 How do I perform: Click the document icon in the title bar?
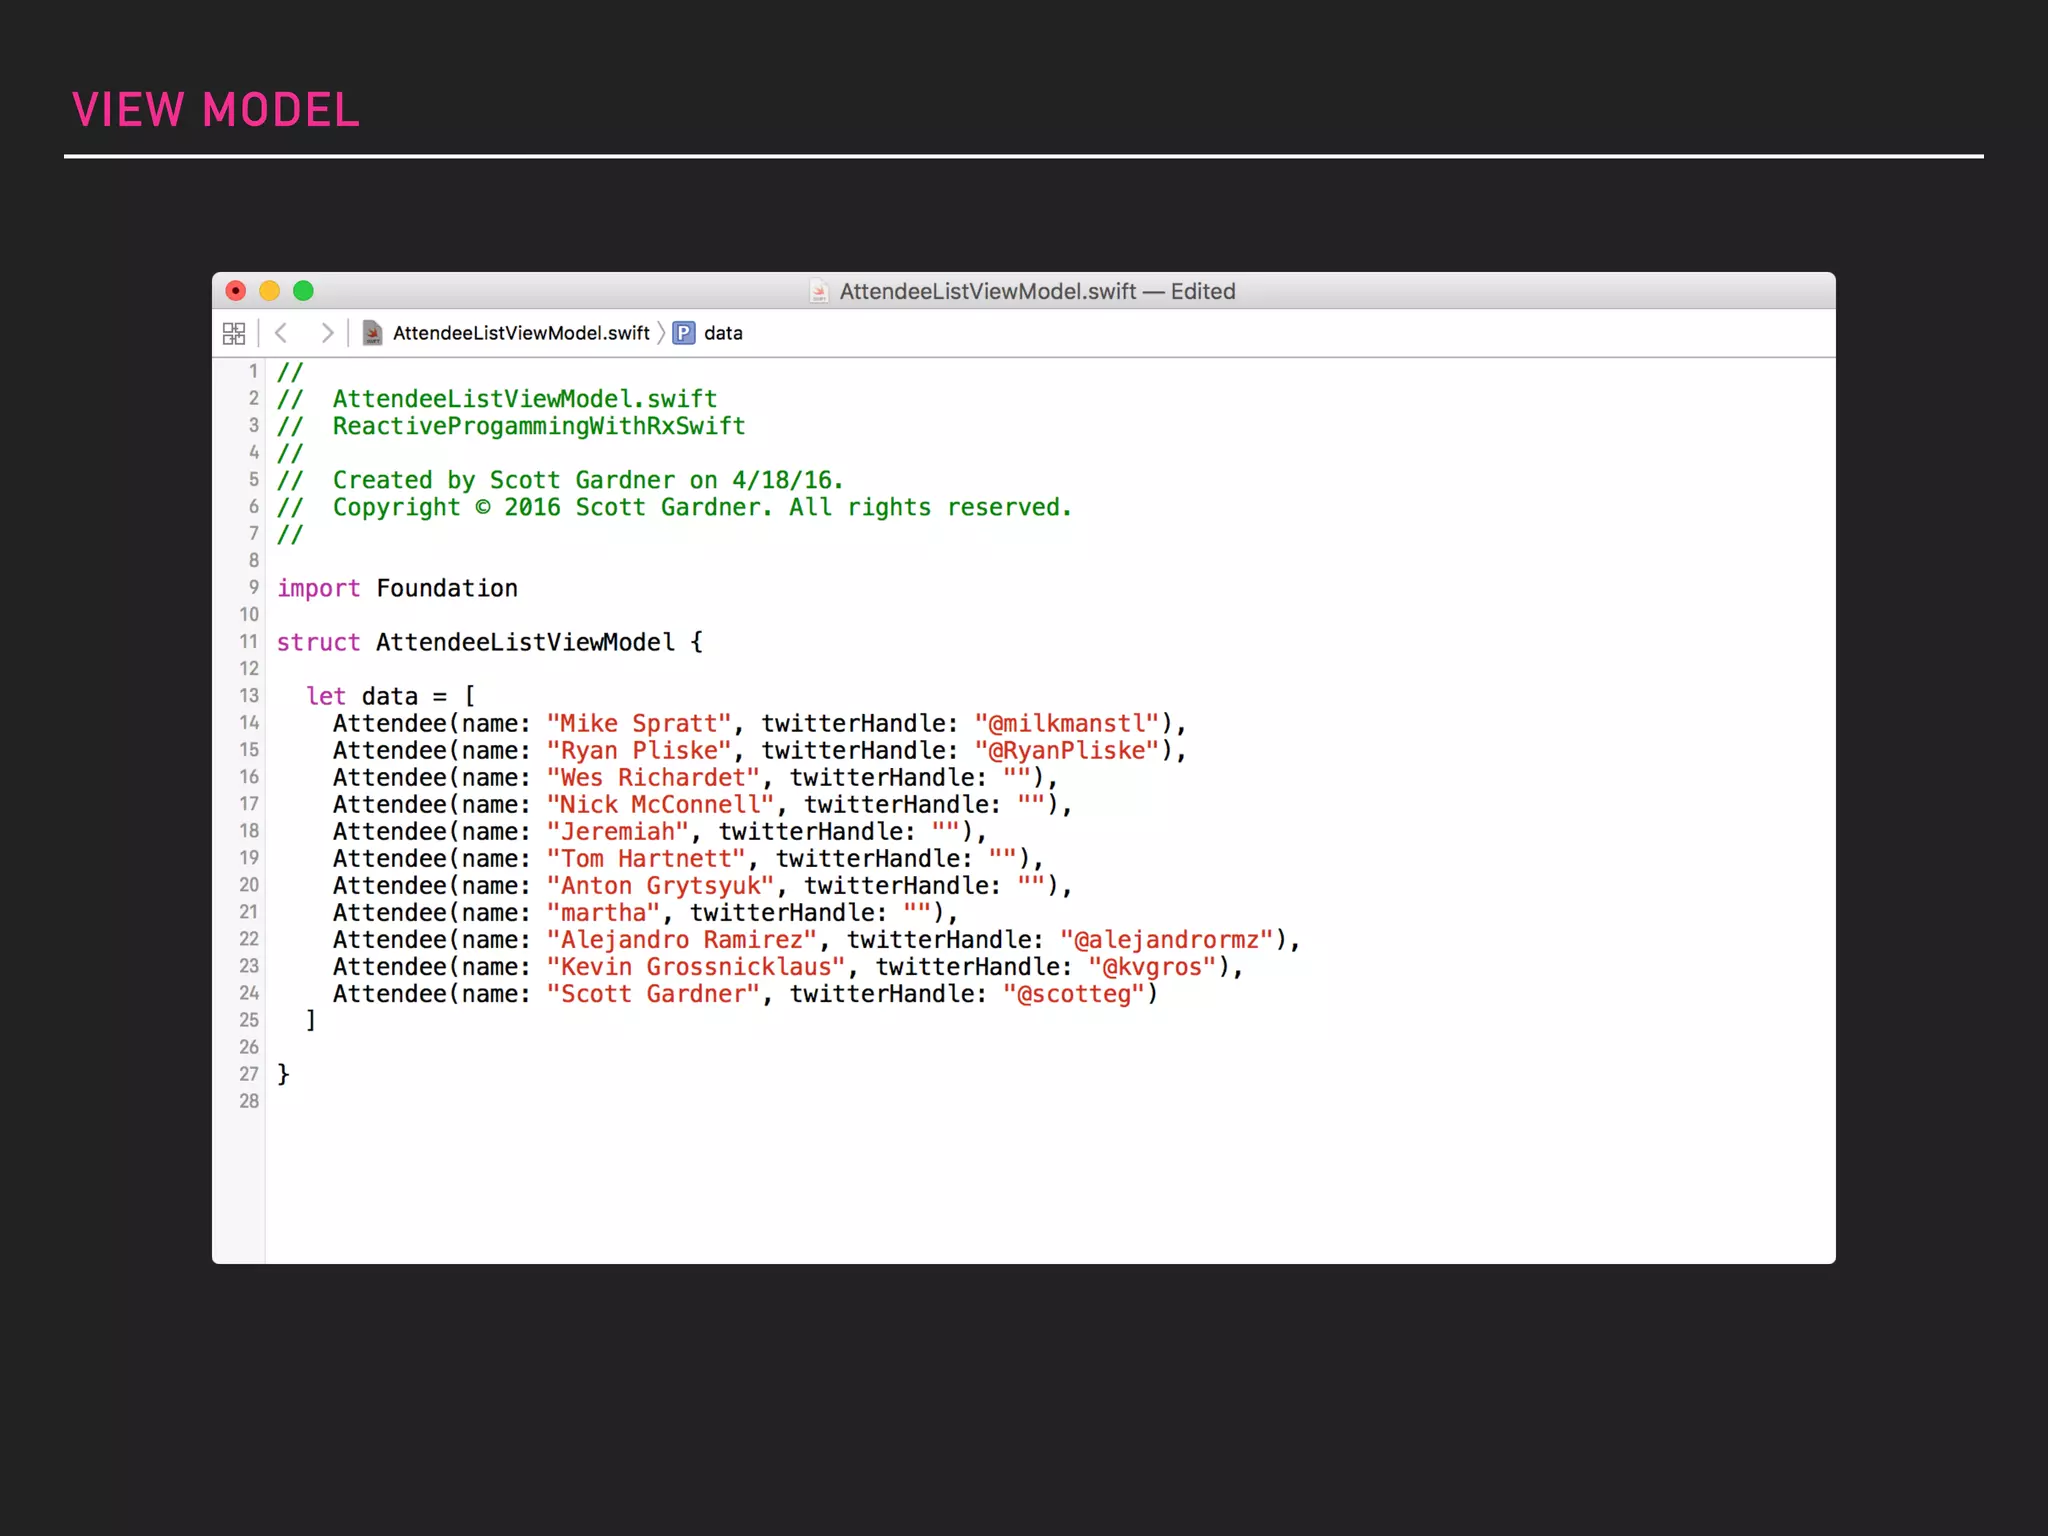(819, 291)
